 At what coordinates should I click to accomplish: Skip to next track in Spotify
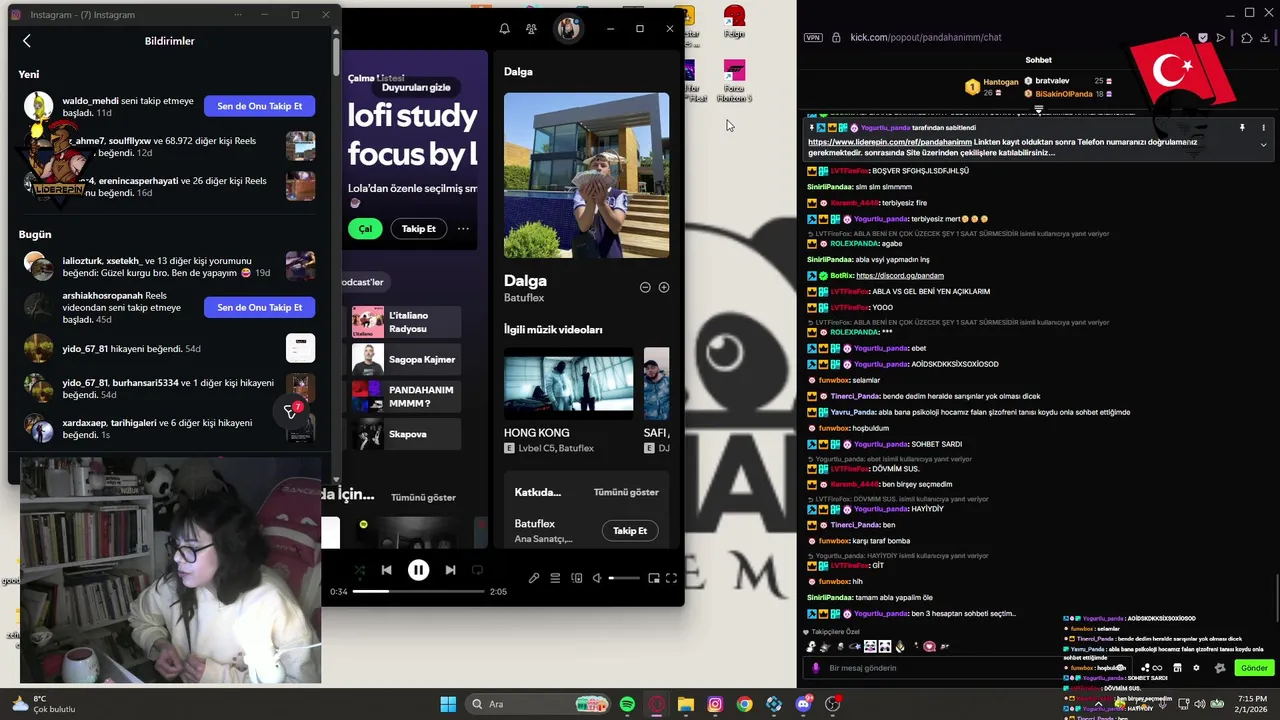point(450,570)
